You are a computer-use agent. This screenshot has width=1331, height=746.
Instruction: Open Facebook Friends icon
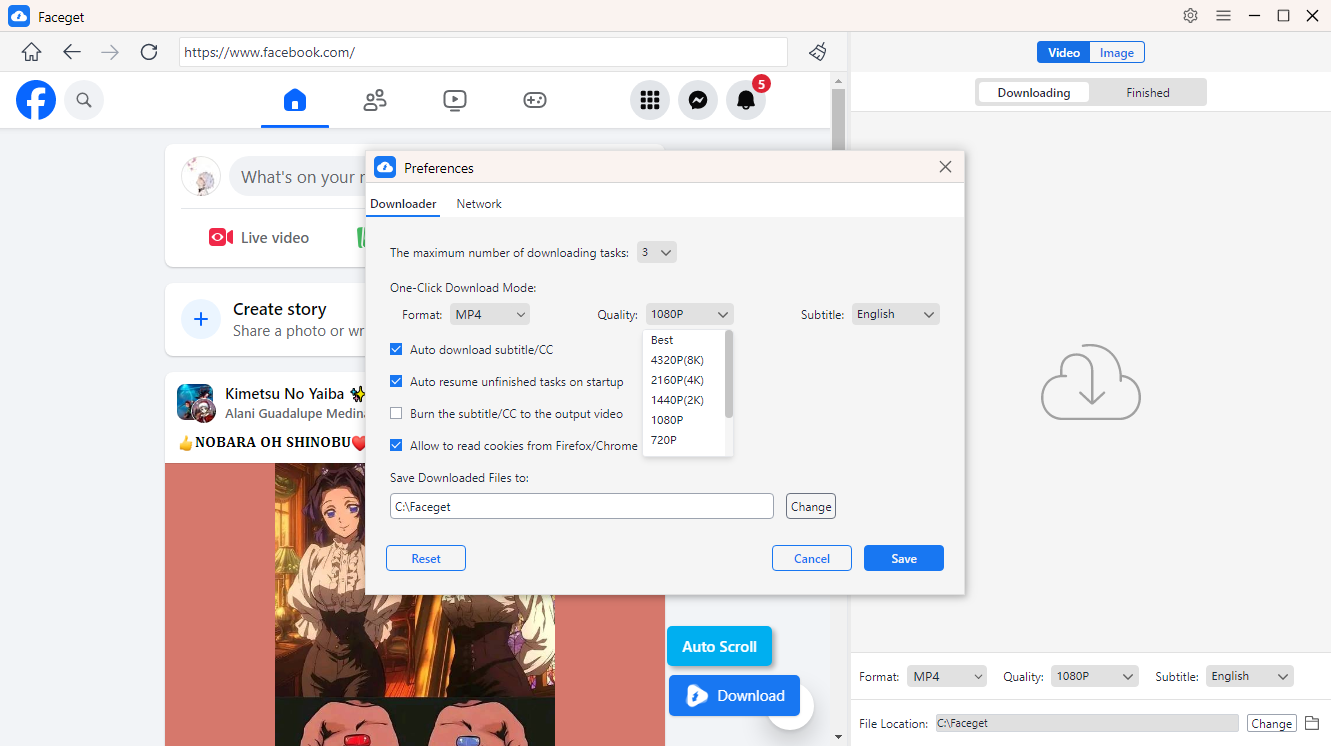[x=375, y=100]
